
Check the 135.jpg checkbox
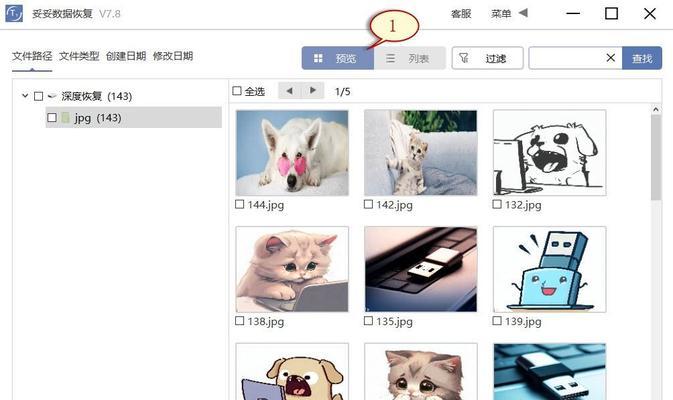coord(368,321)
